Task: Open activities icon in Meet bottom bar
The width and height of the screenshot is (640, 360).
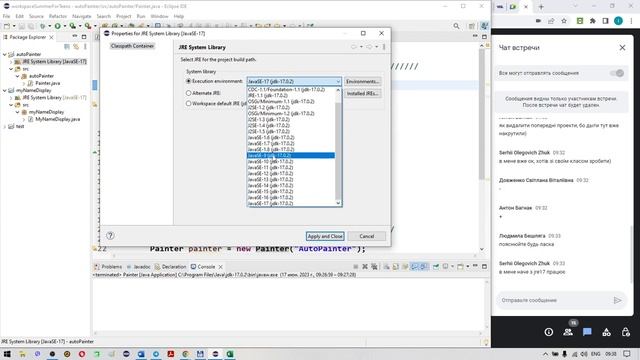Action: pos(607,332)
